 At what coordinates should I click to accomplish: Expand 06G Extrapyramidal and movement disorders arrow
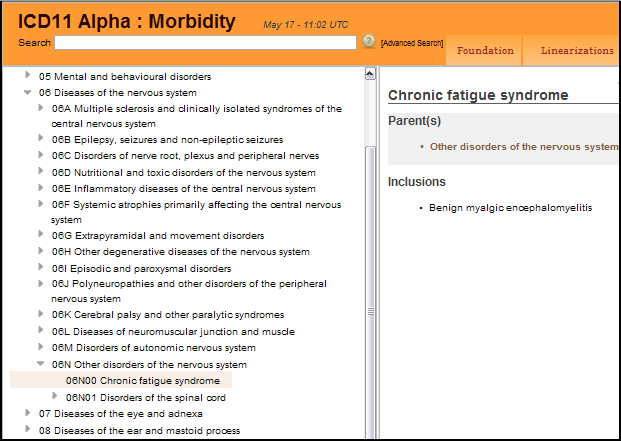coord(41,234)
